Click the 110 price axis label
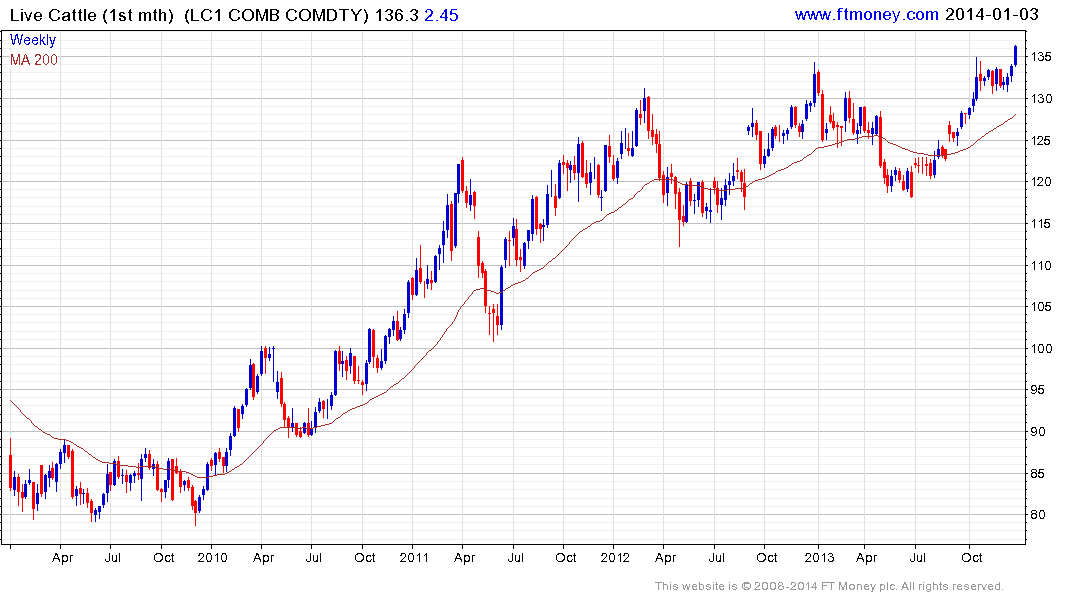 click(1041, 265)
